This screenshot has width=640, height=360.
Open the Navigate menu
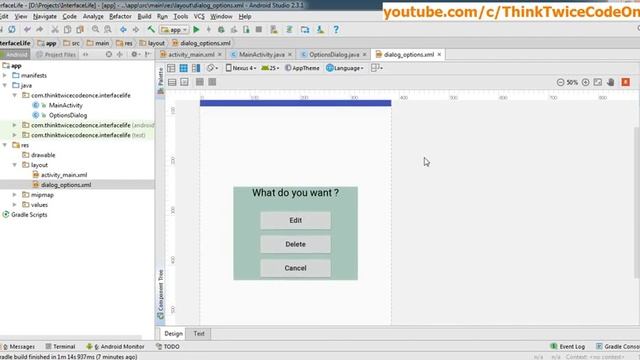(x=44, y=16)
